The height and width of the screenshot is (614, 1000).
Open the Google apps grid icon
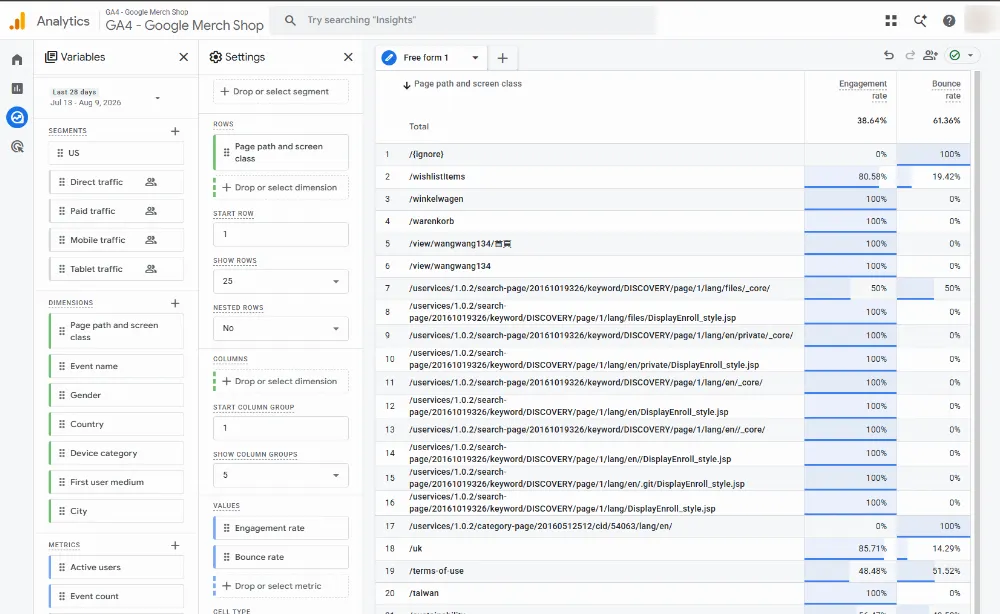(891, 20)
